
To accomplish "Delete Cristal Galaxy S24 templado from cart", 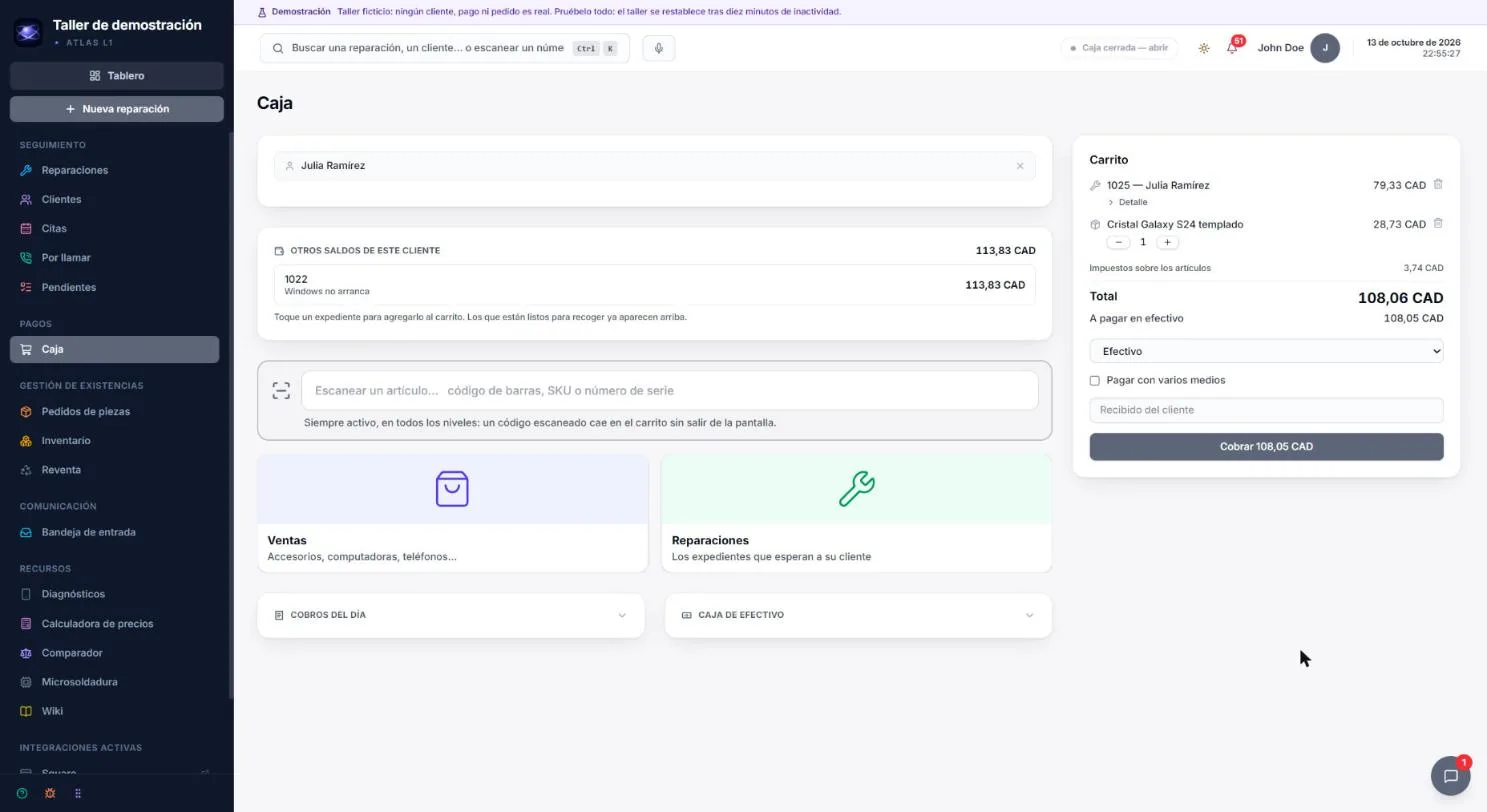I will click(x=1438, y=224).
